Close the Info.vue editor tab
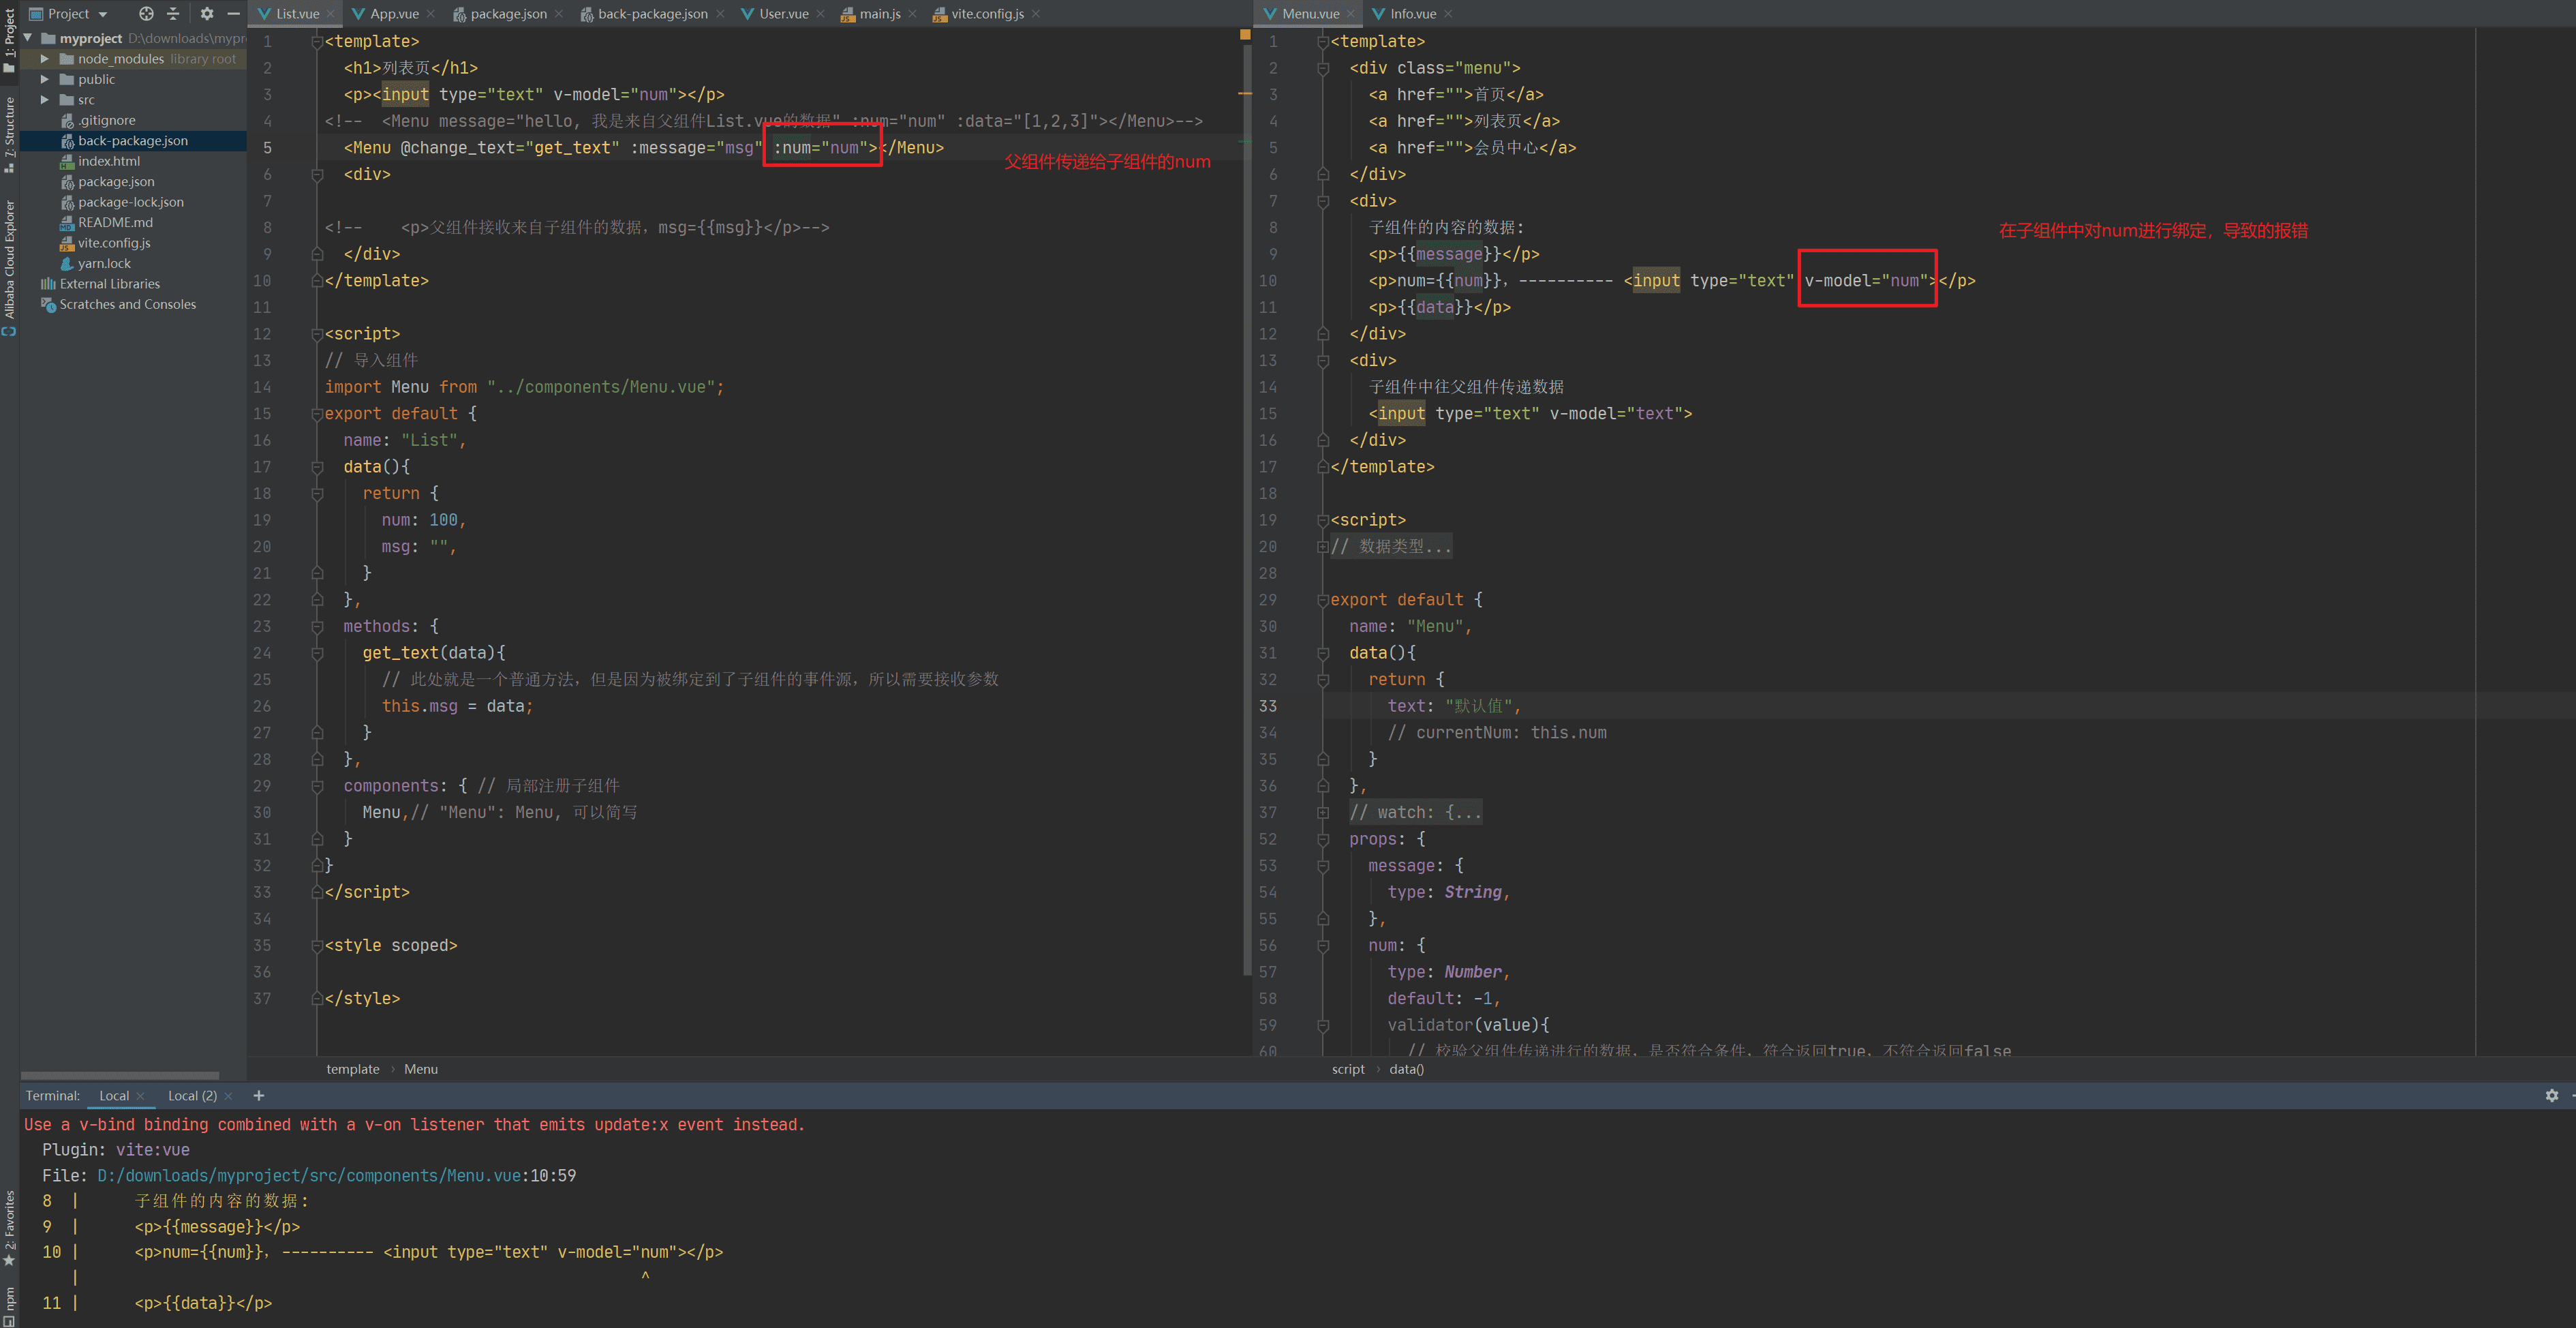This screenshot has height=1328, width=2576. tap(1448, 14)
